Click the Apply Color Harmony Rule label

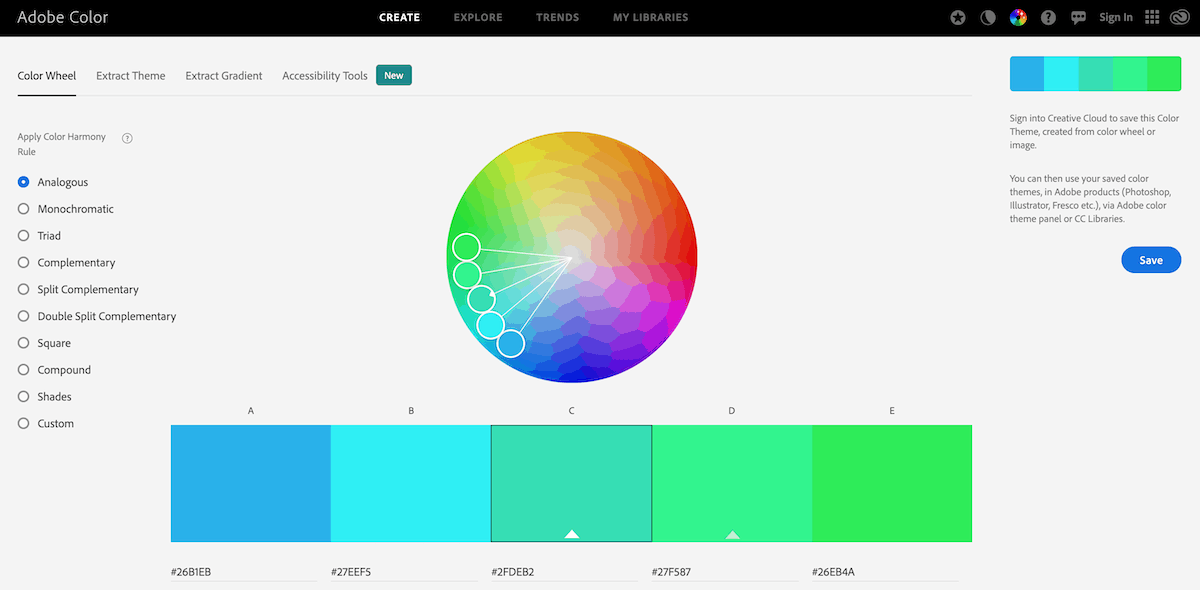tap(61, 144)
